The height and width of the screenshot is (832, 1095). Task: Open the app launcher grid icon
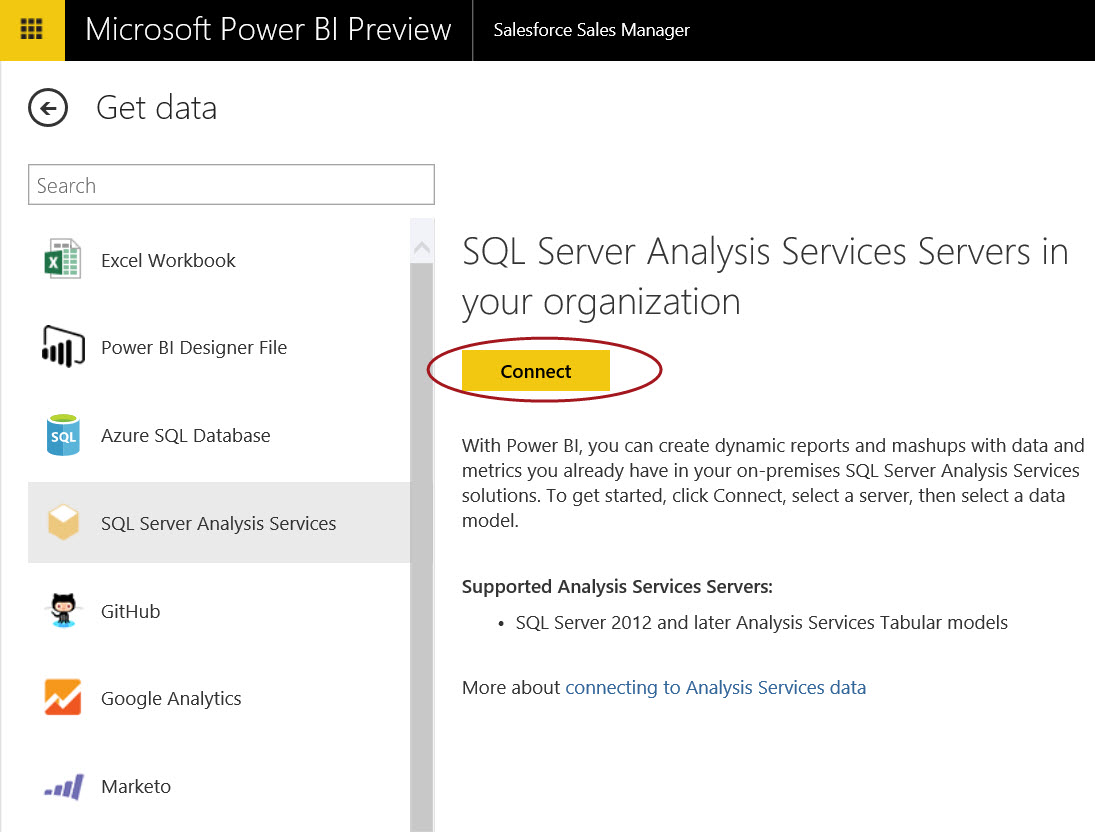point(32,30)
